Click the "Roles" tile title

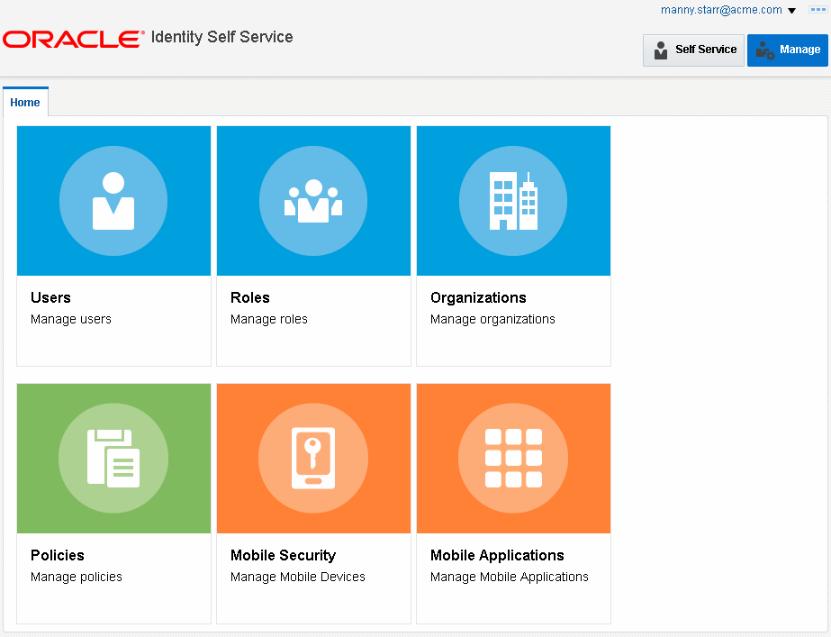pyautogui.click(x=250, y=298)
